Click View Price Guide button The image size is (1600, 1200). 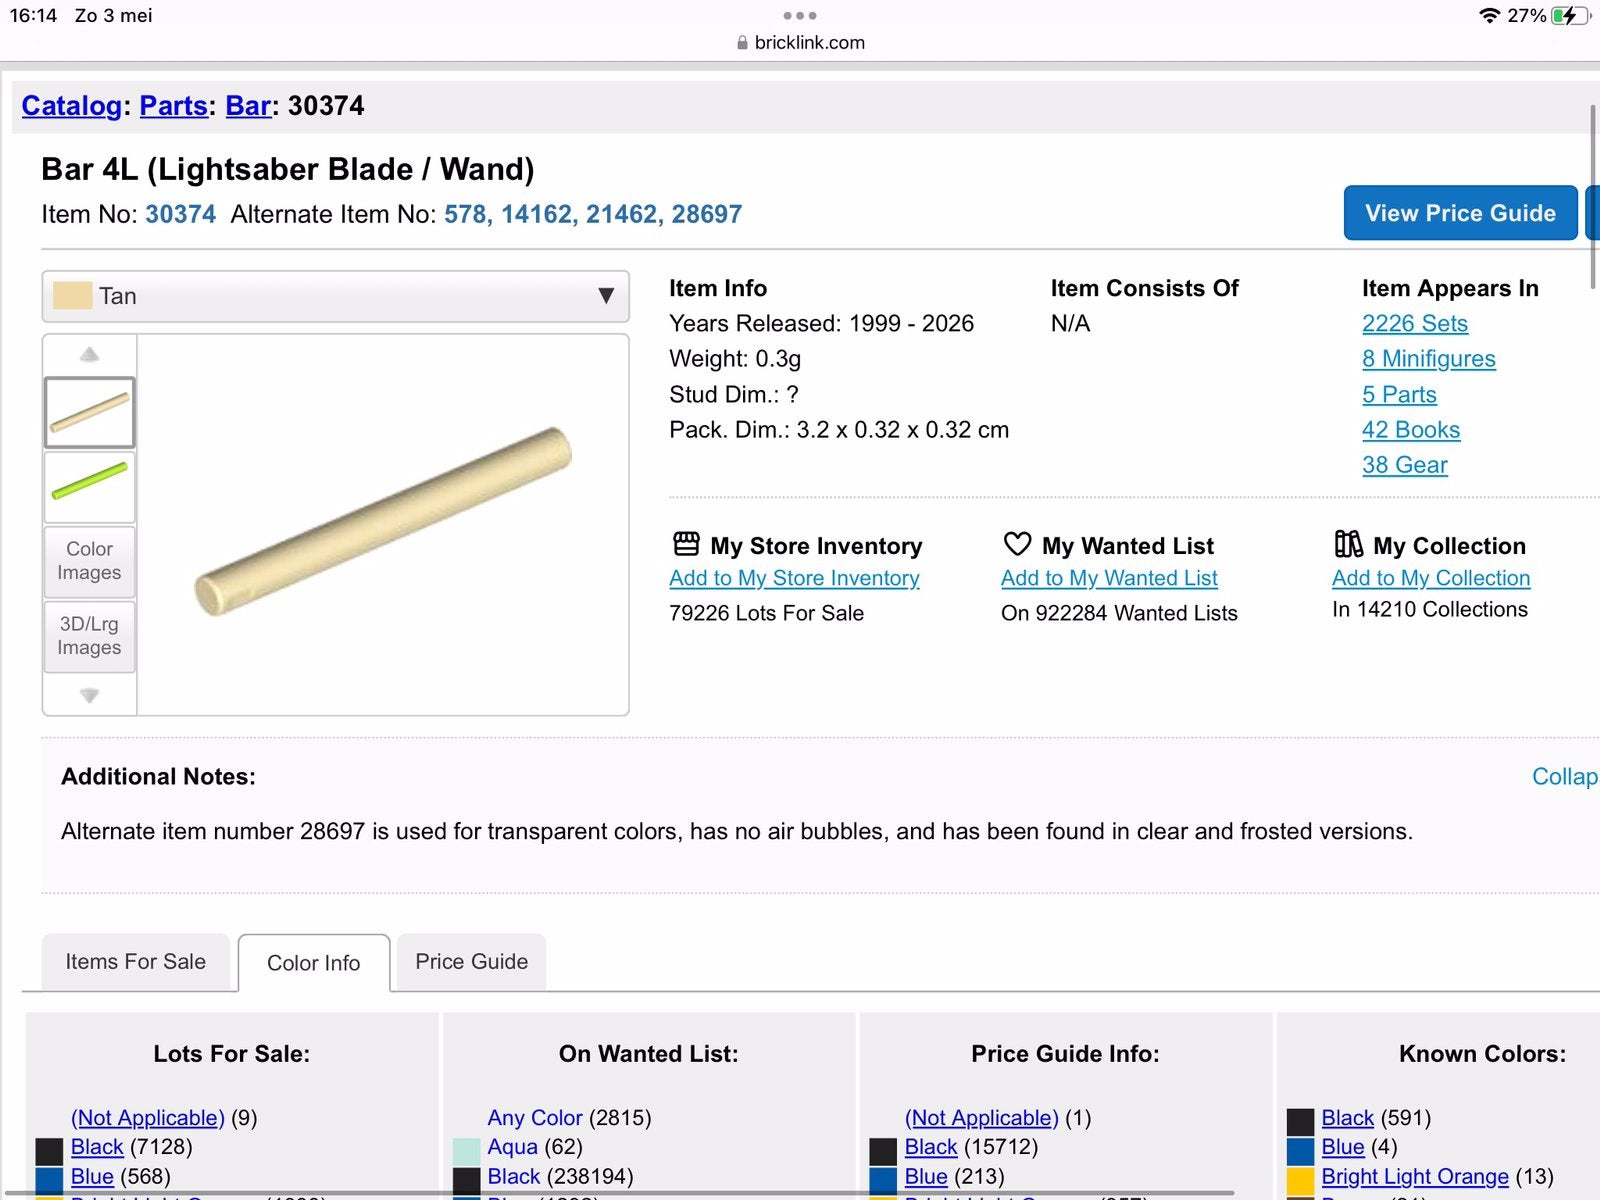(1460, 213)
